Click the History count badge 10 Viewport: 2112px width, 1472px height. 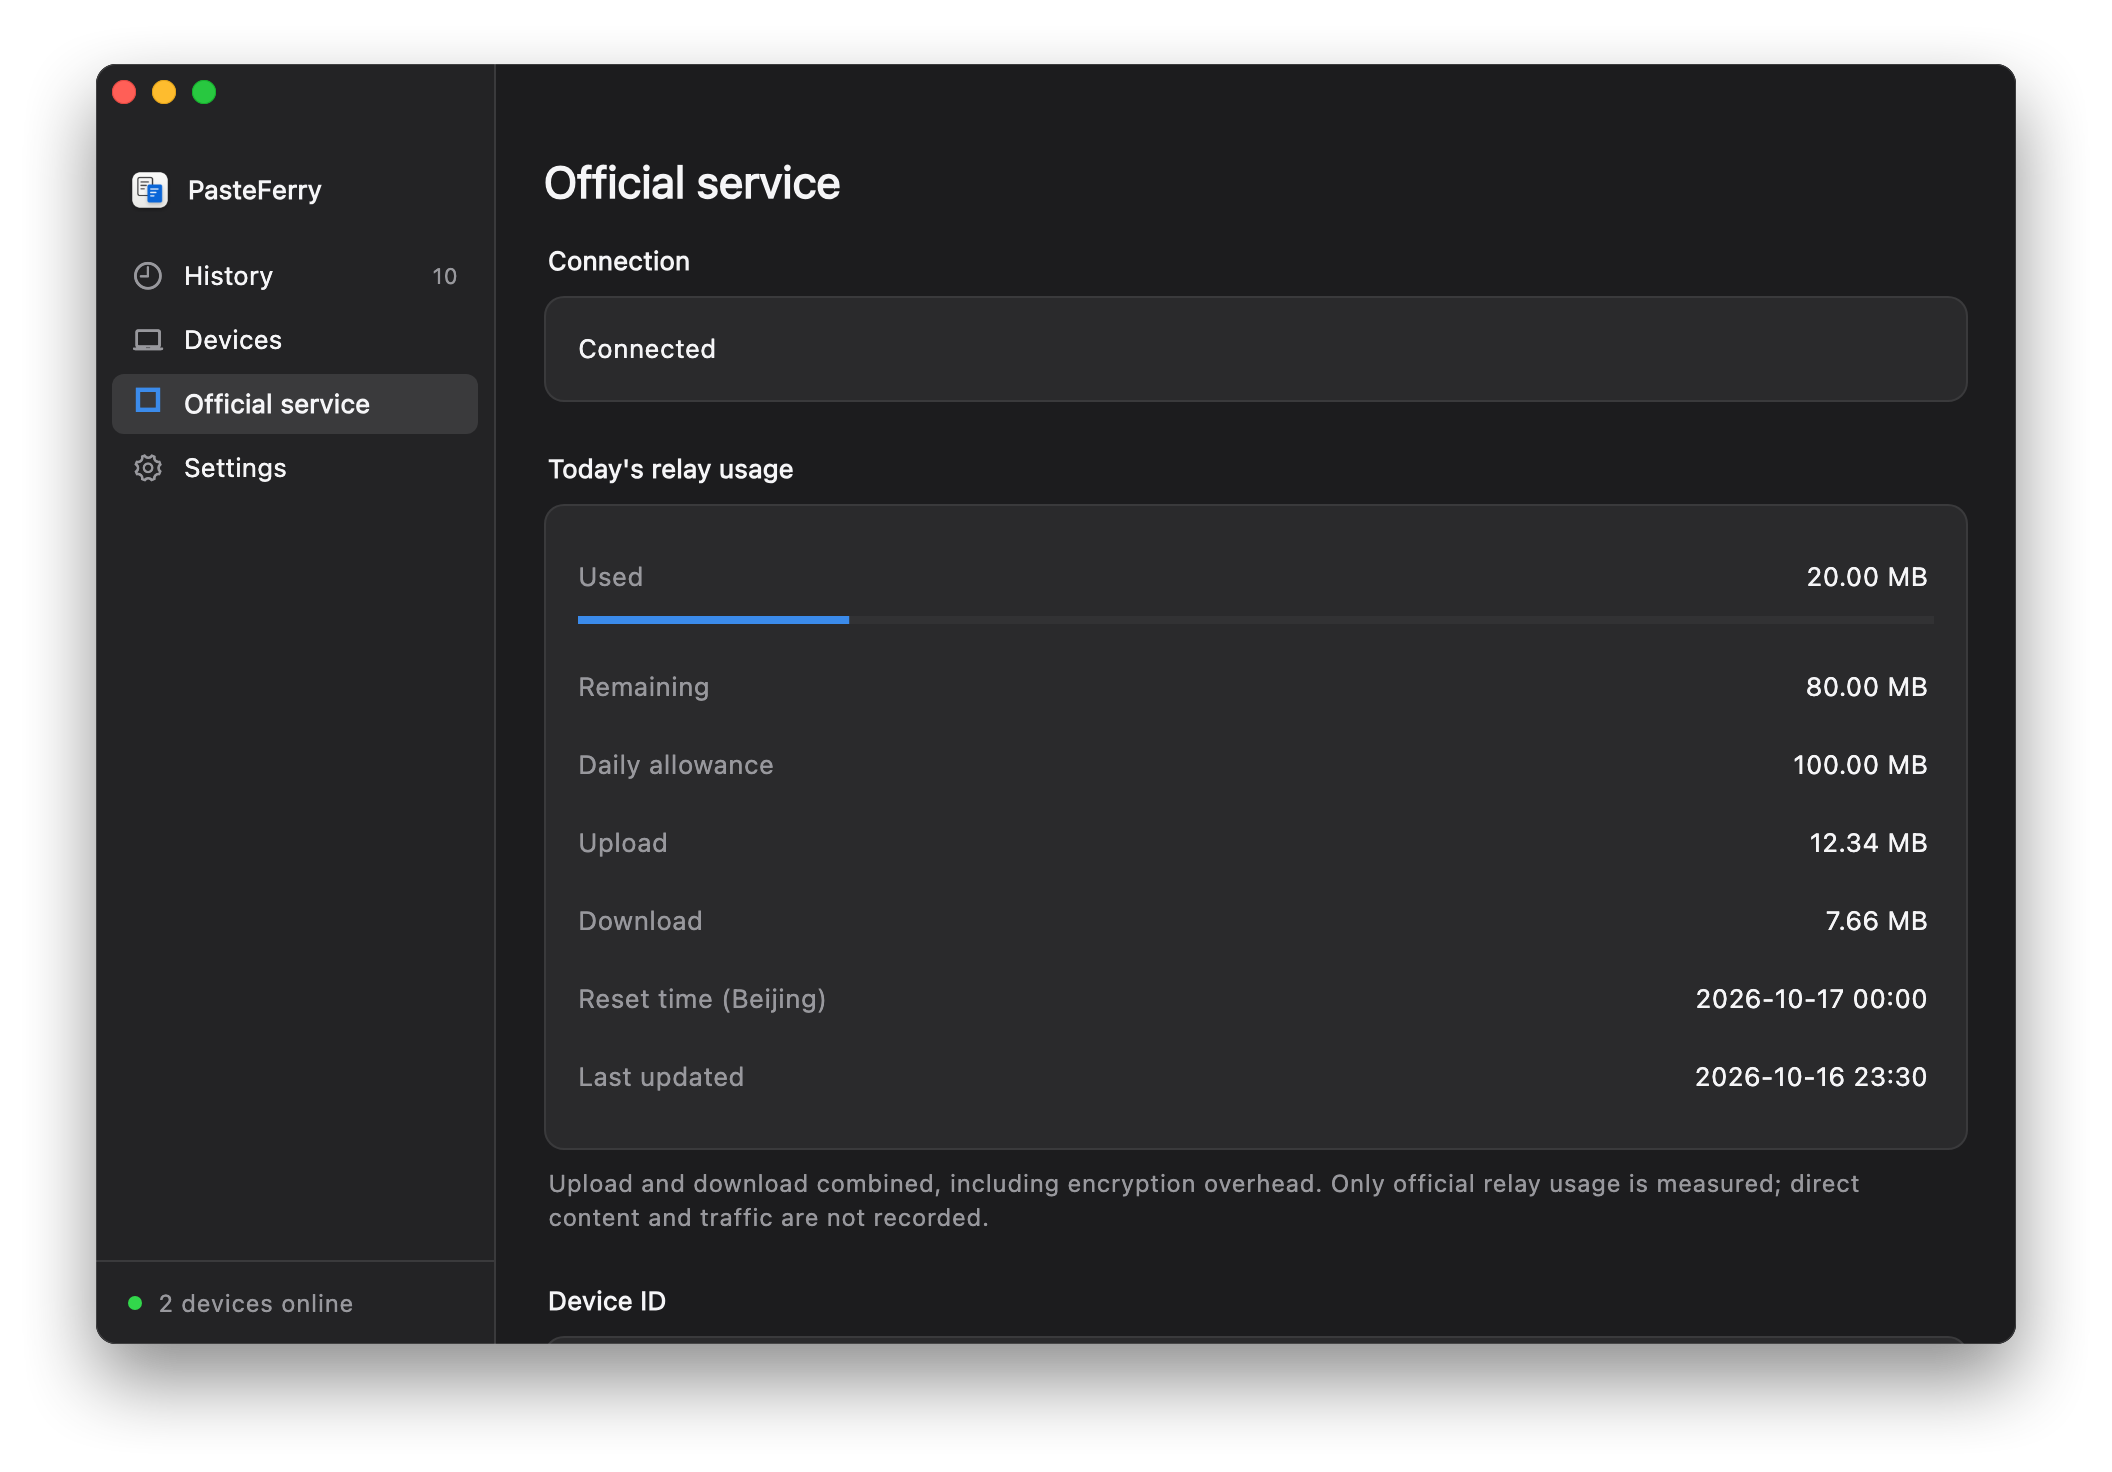pyautogui.click(x=444, y=276)
